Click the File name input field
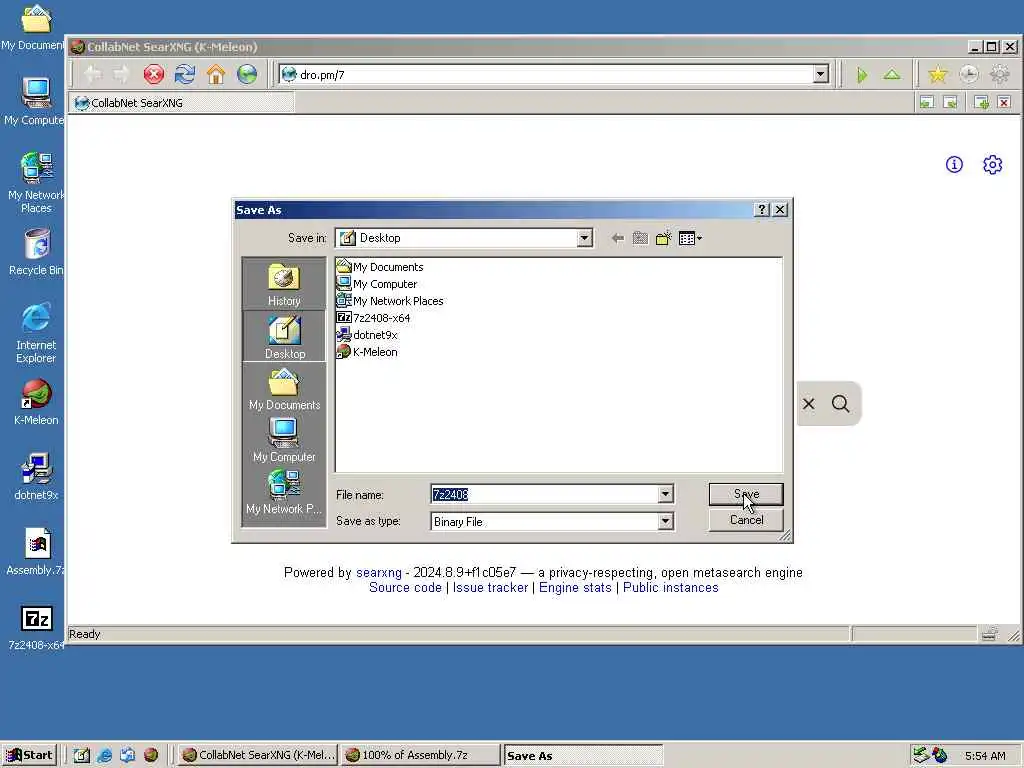This screenshot has width=1024, height=768. pos(544,494)
